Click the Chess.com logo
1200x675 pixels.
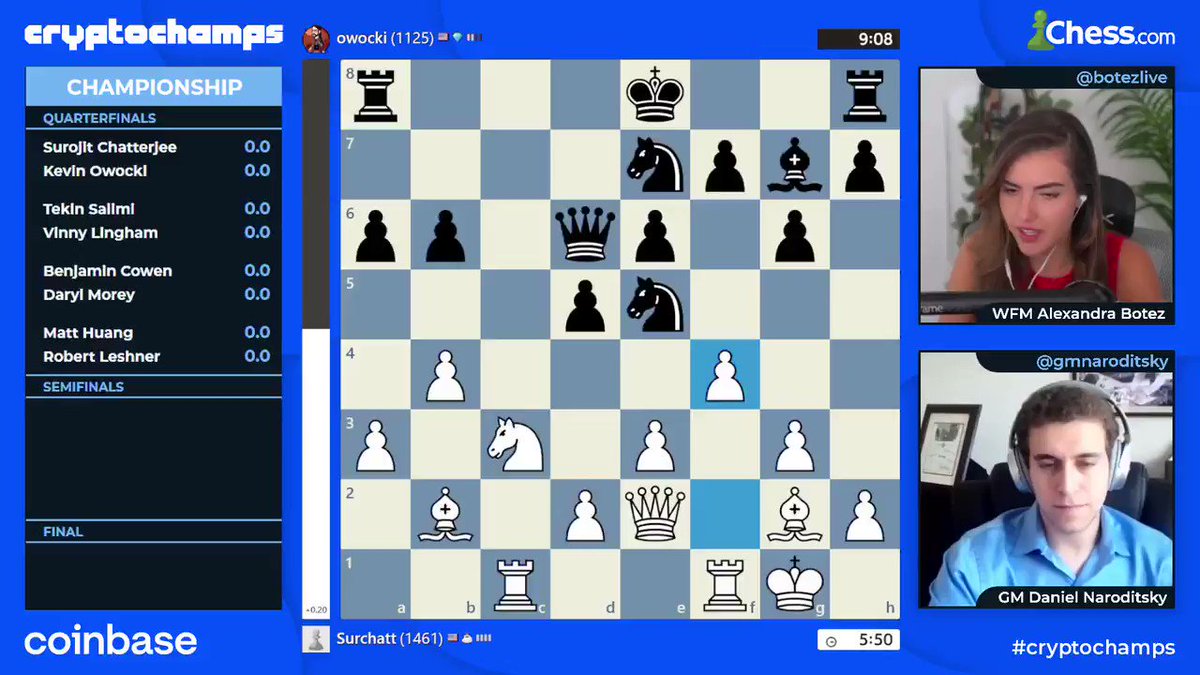pyautogui.click(x=1101, y=32)
